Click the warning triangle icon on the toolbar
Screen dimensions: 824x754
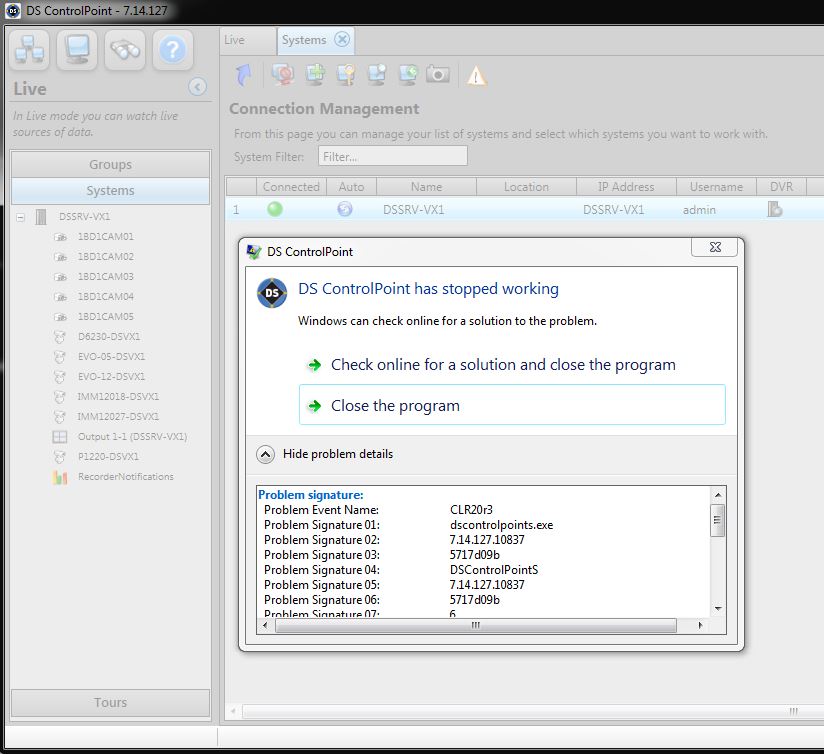point(477,74)
